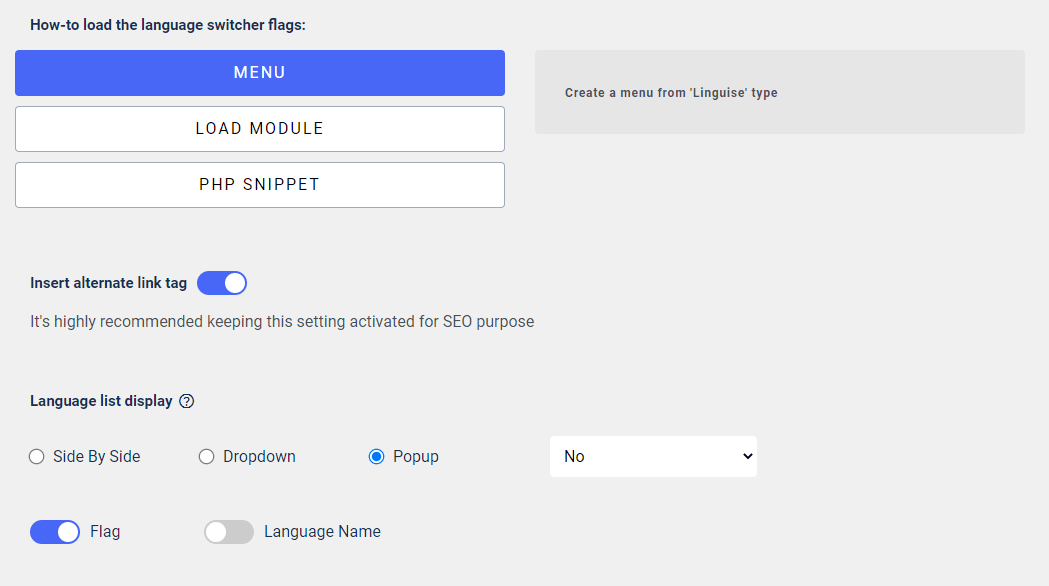Screen dimensions: 1049x586
Task: Click the 'Insert alternate link tag' label
Action: pyautogui.click(x=108, y=283)
